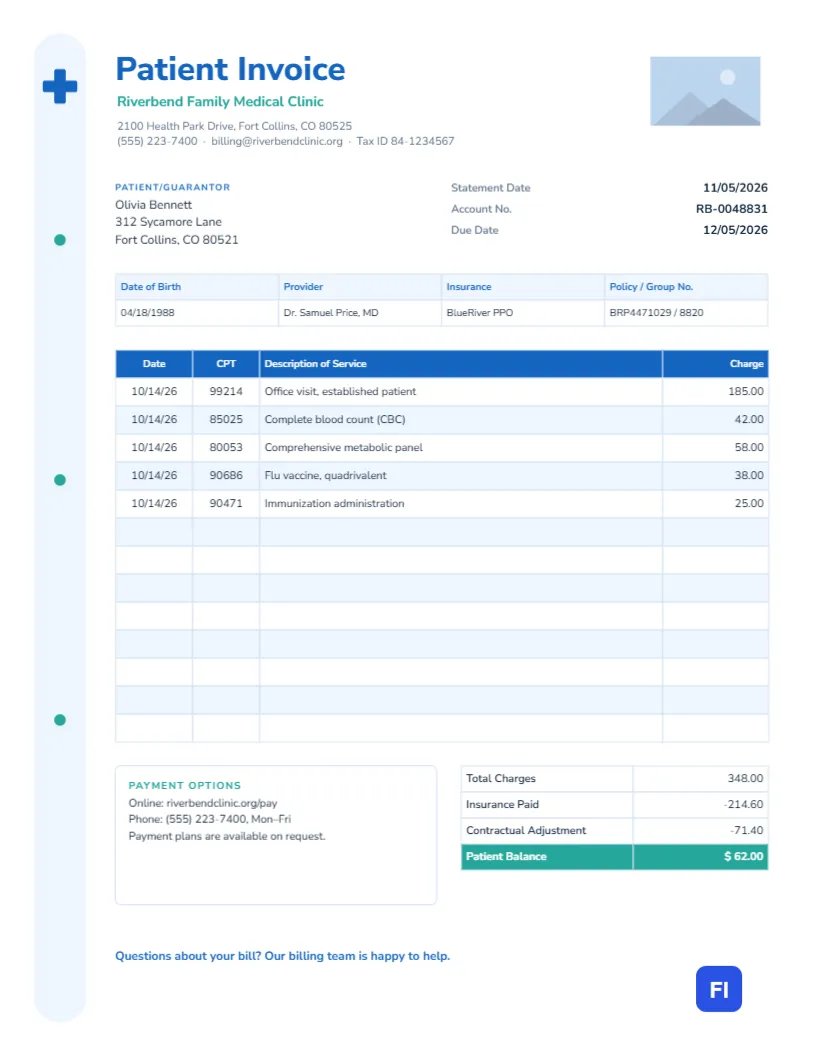
Task: Click the Phone: (555) 223-7400, Mon–Fri line
Action: [x=209, y=820]
